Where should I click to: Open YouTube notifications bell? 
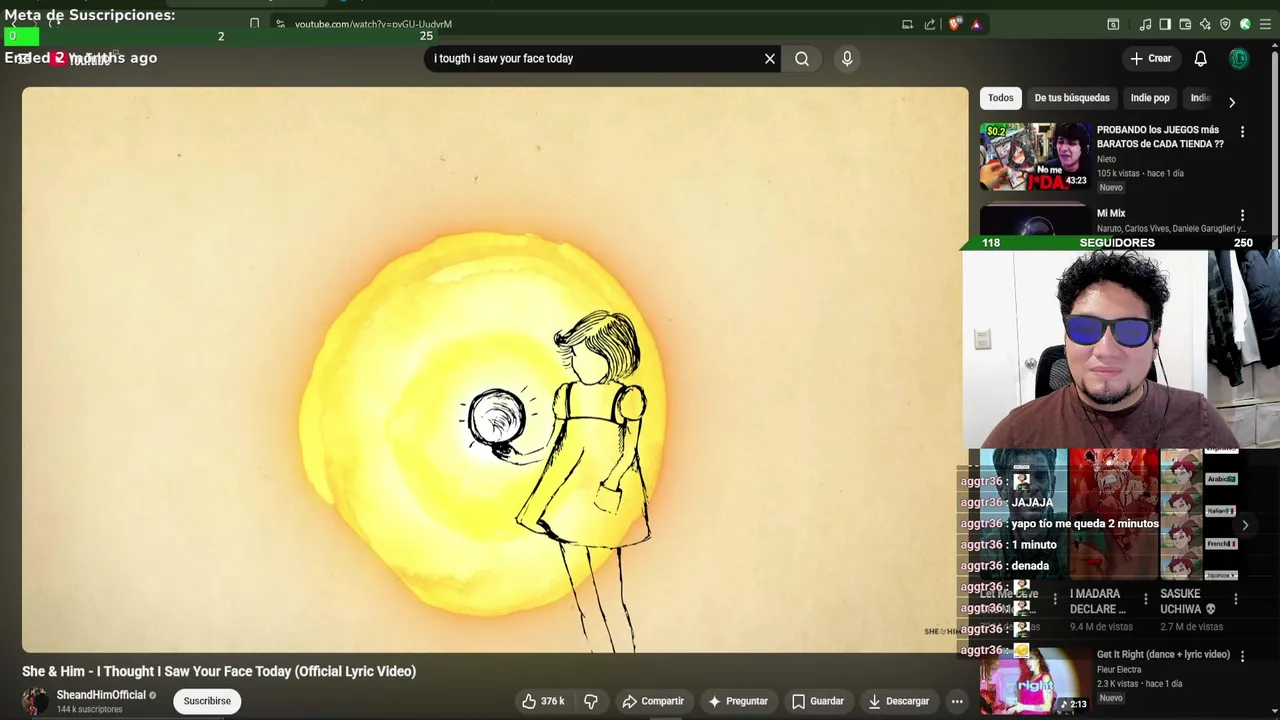(x=1201, y=59)
